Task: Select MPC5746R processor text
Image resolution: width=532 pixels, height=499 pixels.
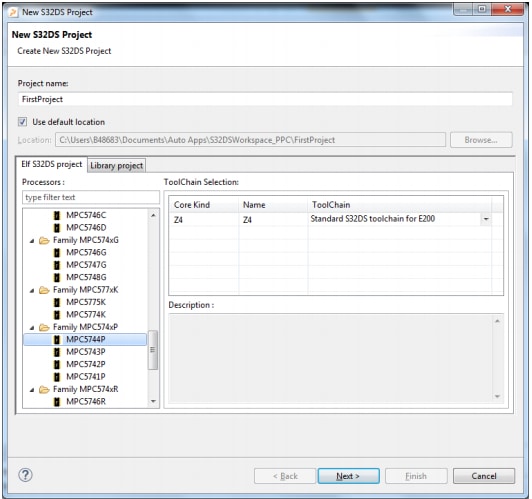Action: tap(86, 402)
